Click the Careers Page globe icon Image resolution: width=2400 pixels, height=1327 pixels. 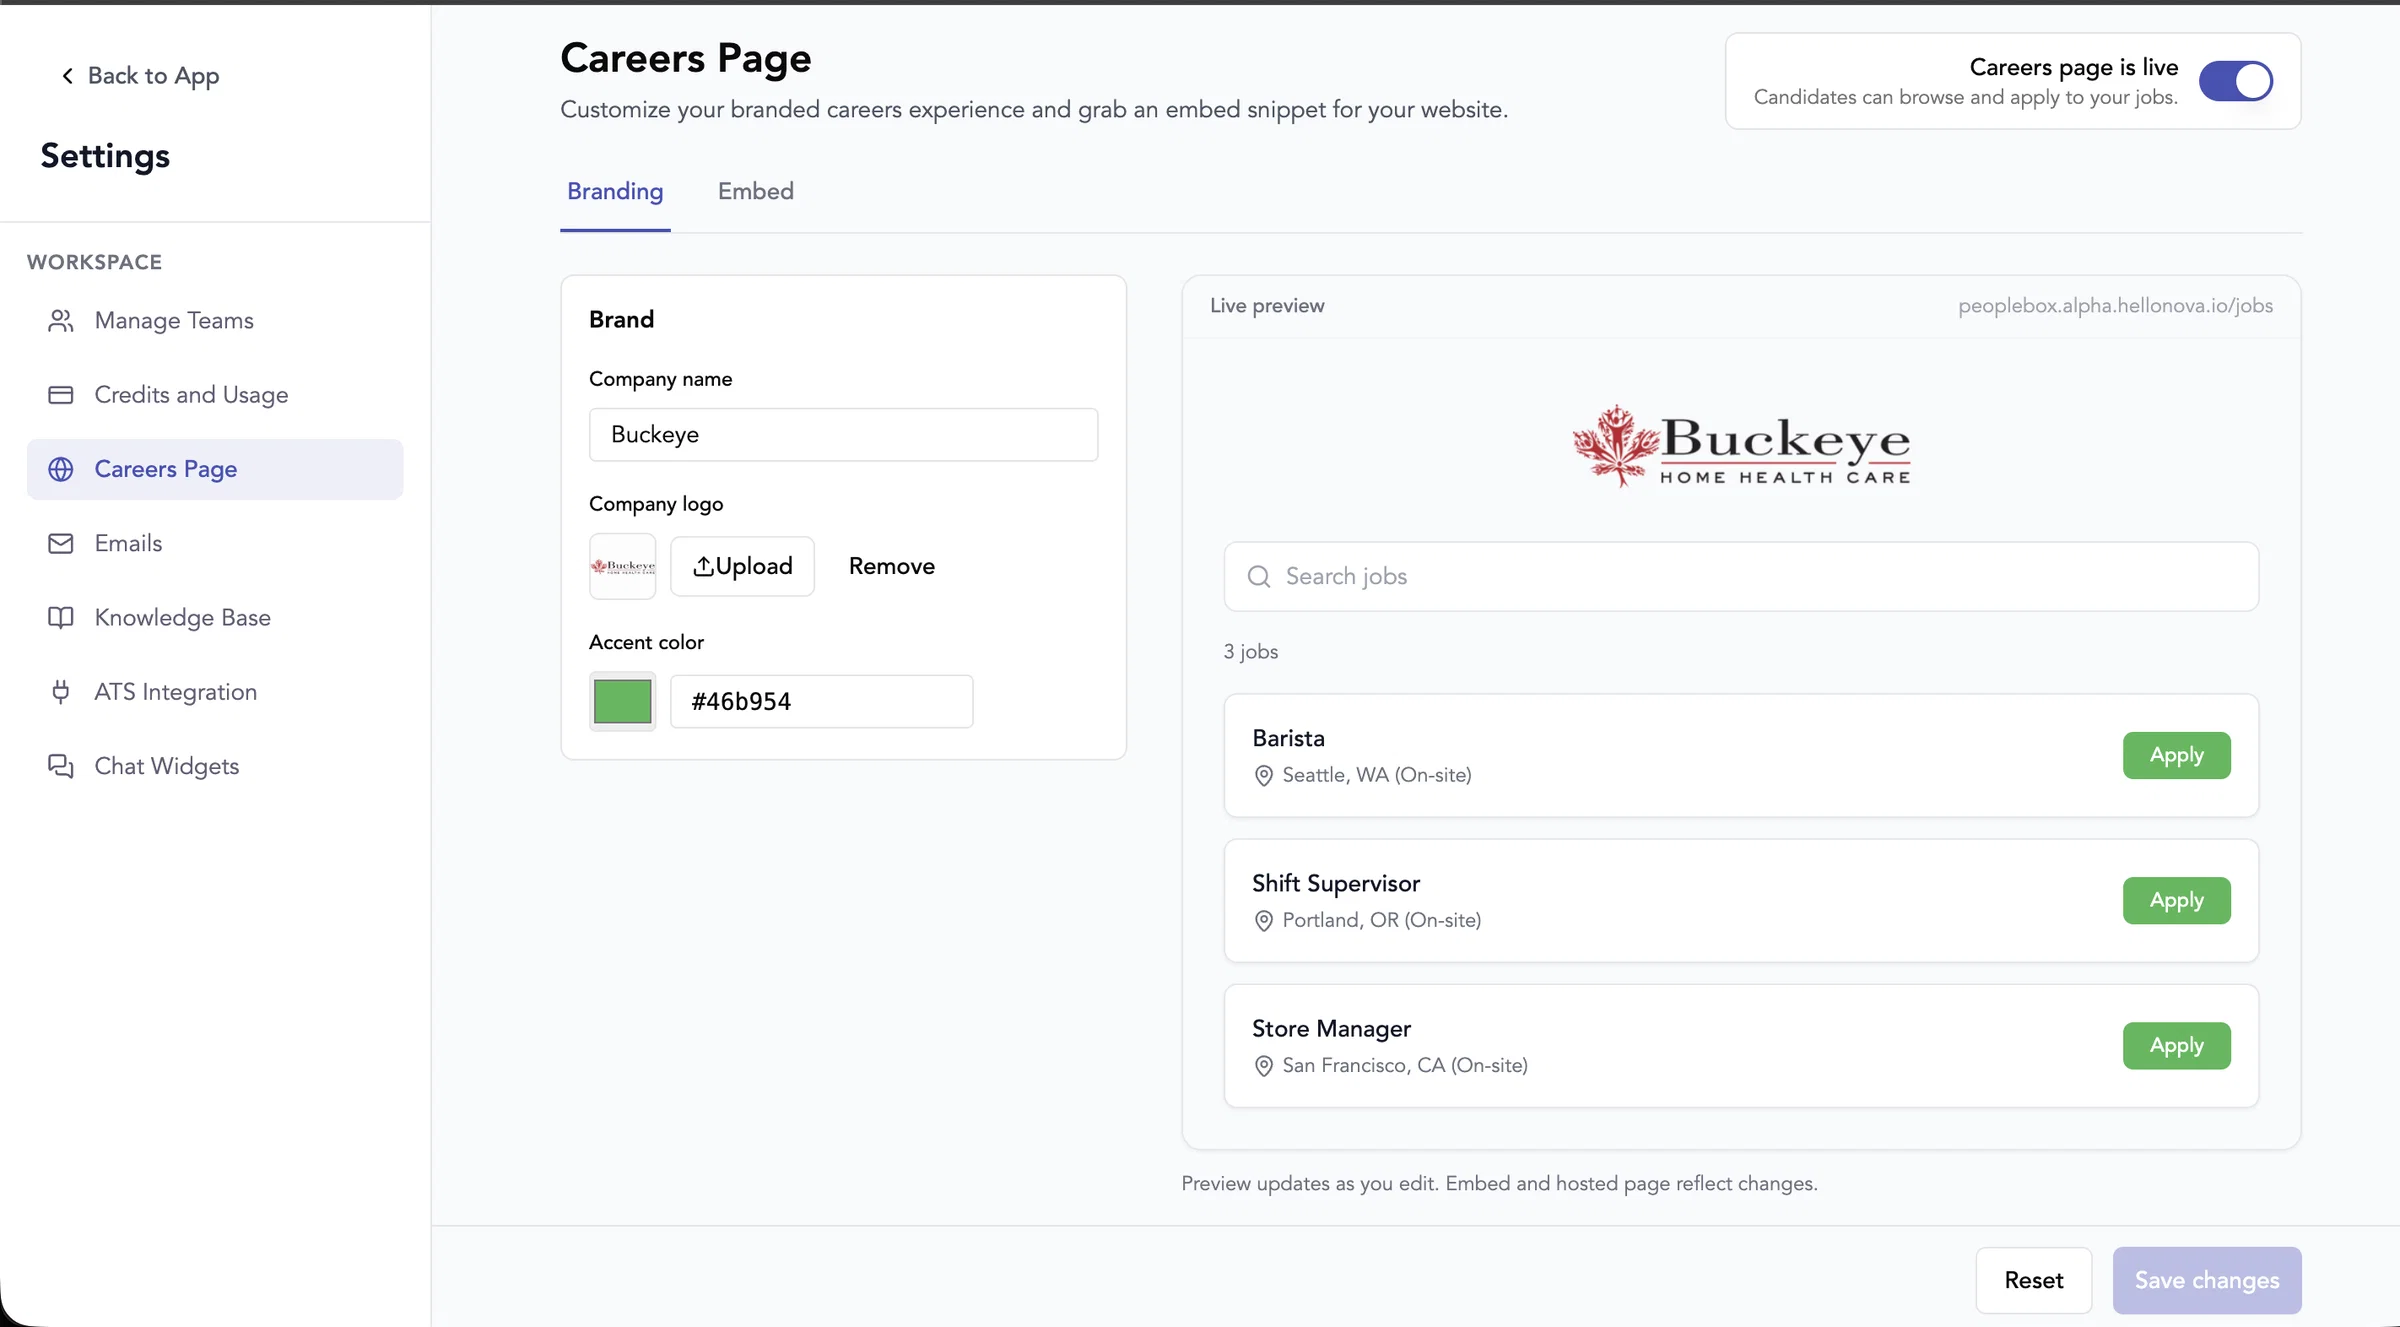[61, 469]
